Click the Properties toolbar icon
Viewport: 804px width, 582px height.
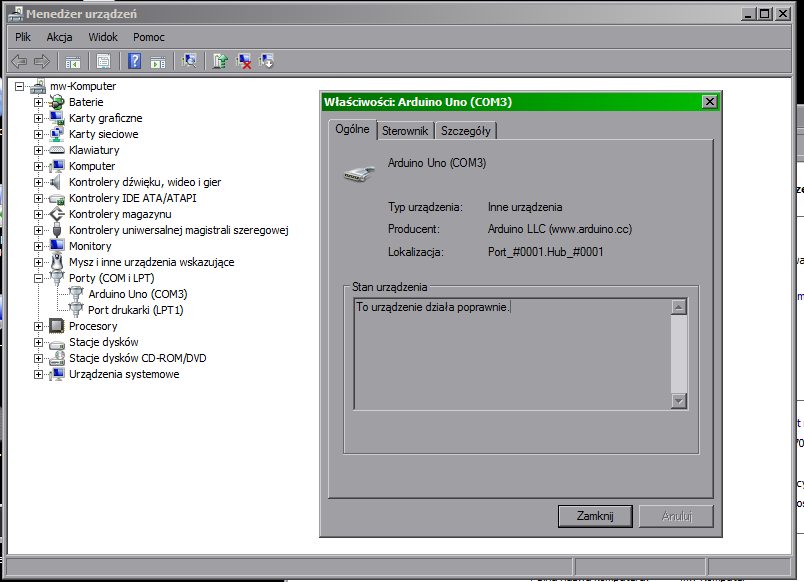(x=103, y=61)
